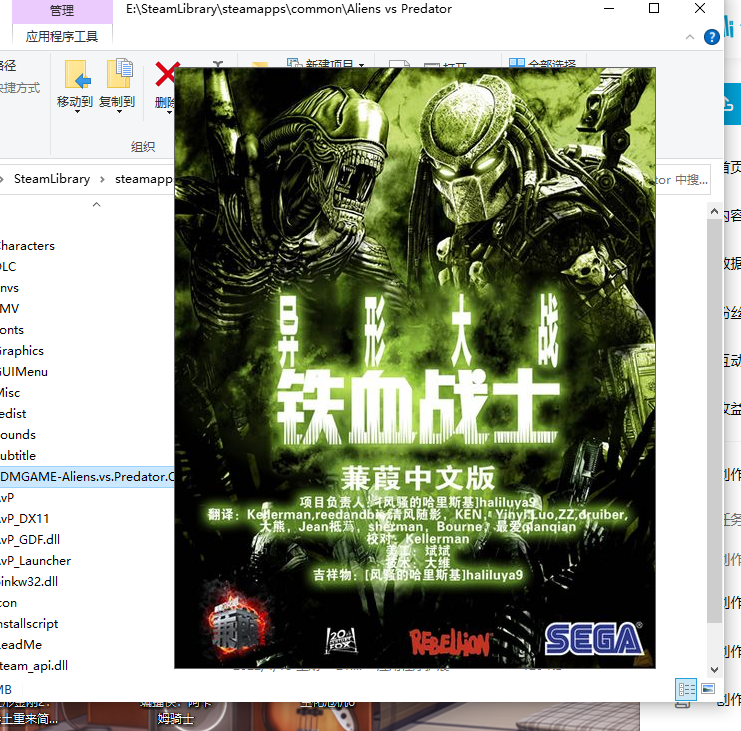
Task: Click the SteamLibrary breadcrumb segment
Action: [52, 179]
